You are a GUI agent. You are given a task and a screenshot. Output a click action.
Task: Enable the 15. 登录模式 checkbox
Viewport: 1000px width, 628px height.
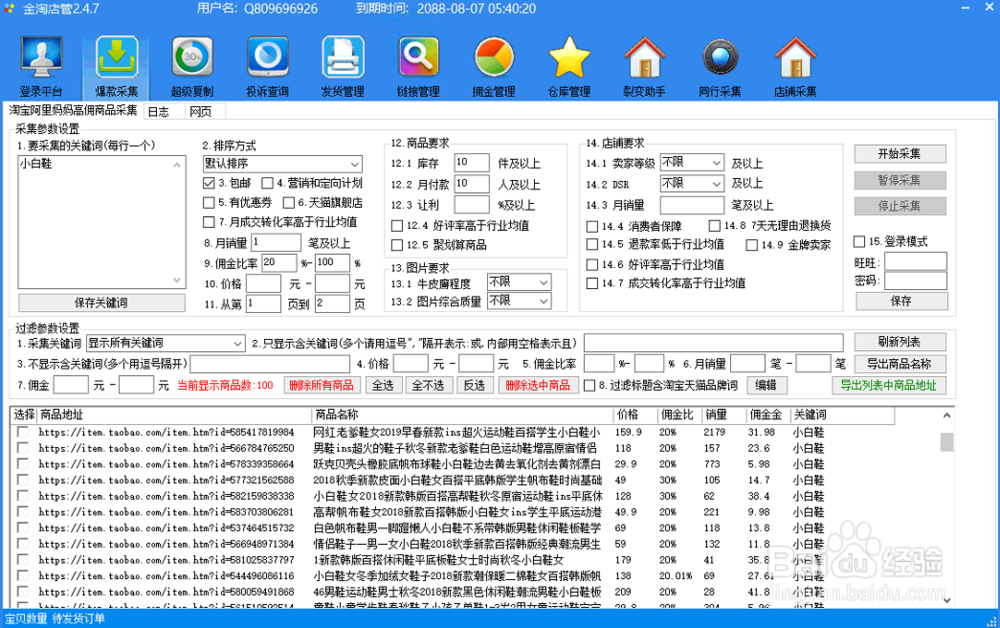point(859,242)
